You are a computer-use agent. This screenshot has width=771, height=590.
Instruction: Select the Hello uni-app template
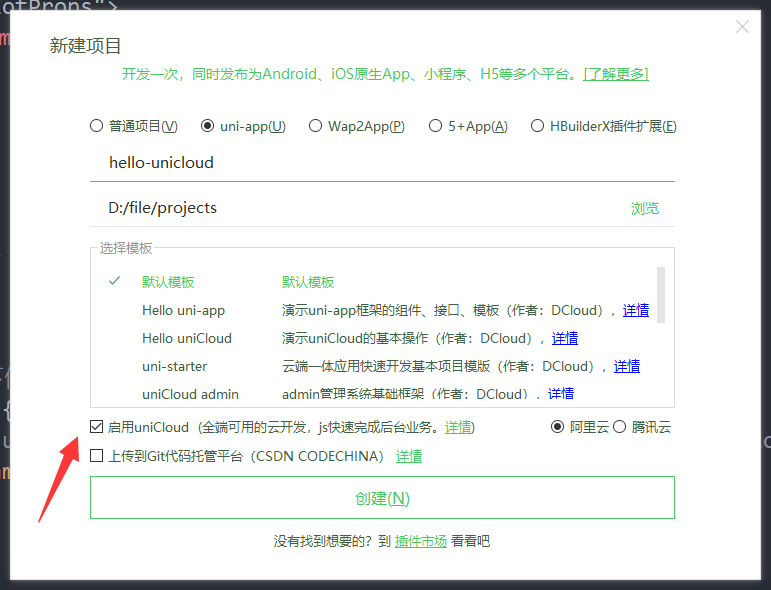184,310
